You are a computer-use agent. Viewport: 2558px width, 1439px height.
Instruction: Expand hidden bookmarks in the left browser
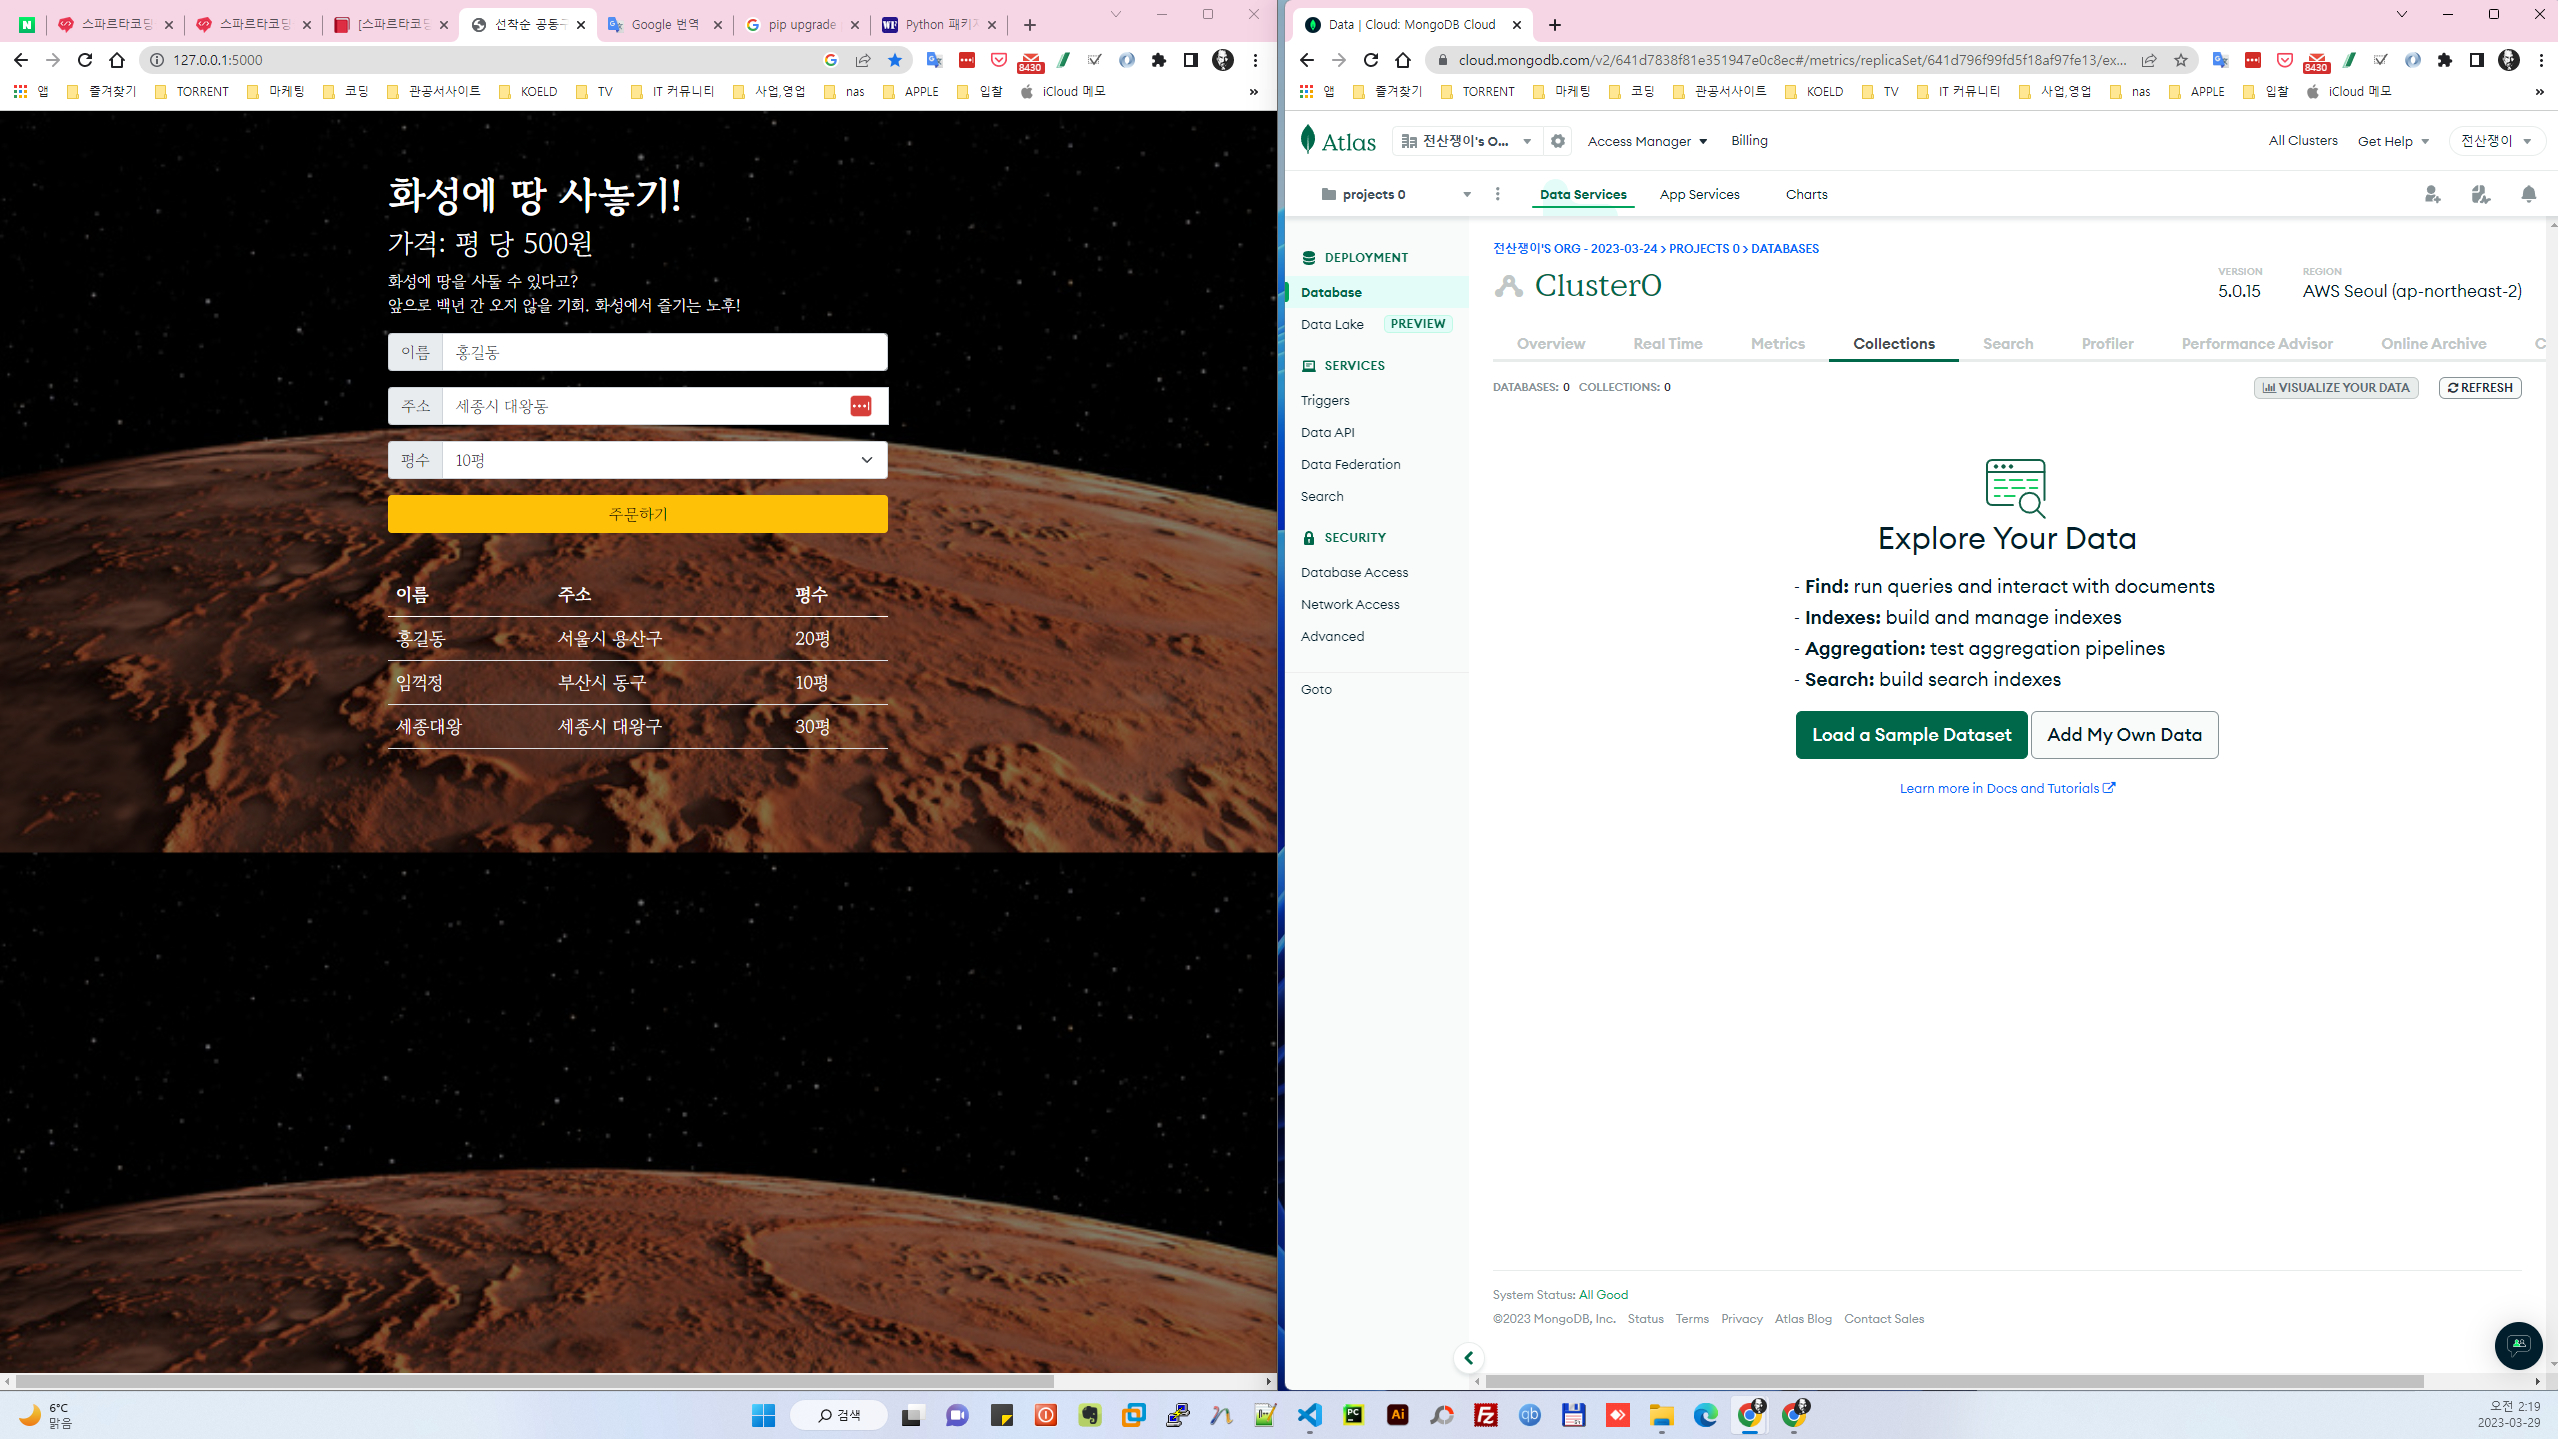(1253, 92)
